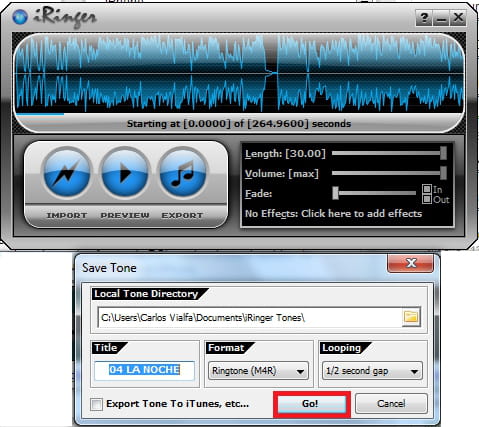Click No Effects text to add effects
This screenshot has width=479, height=427.
[x=333, y=213]
